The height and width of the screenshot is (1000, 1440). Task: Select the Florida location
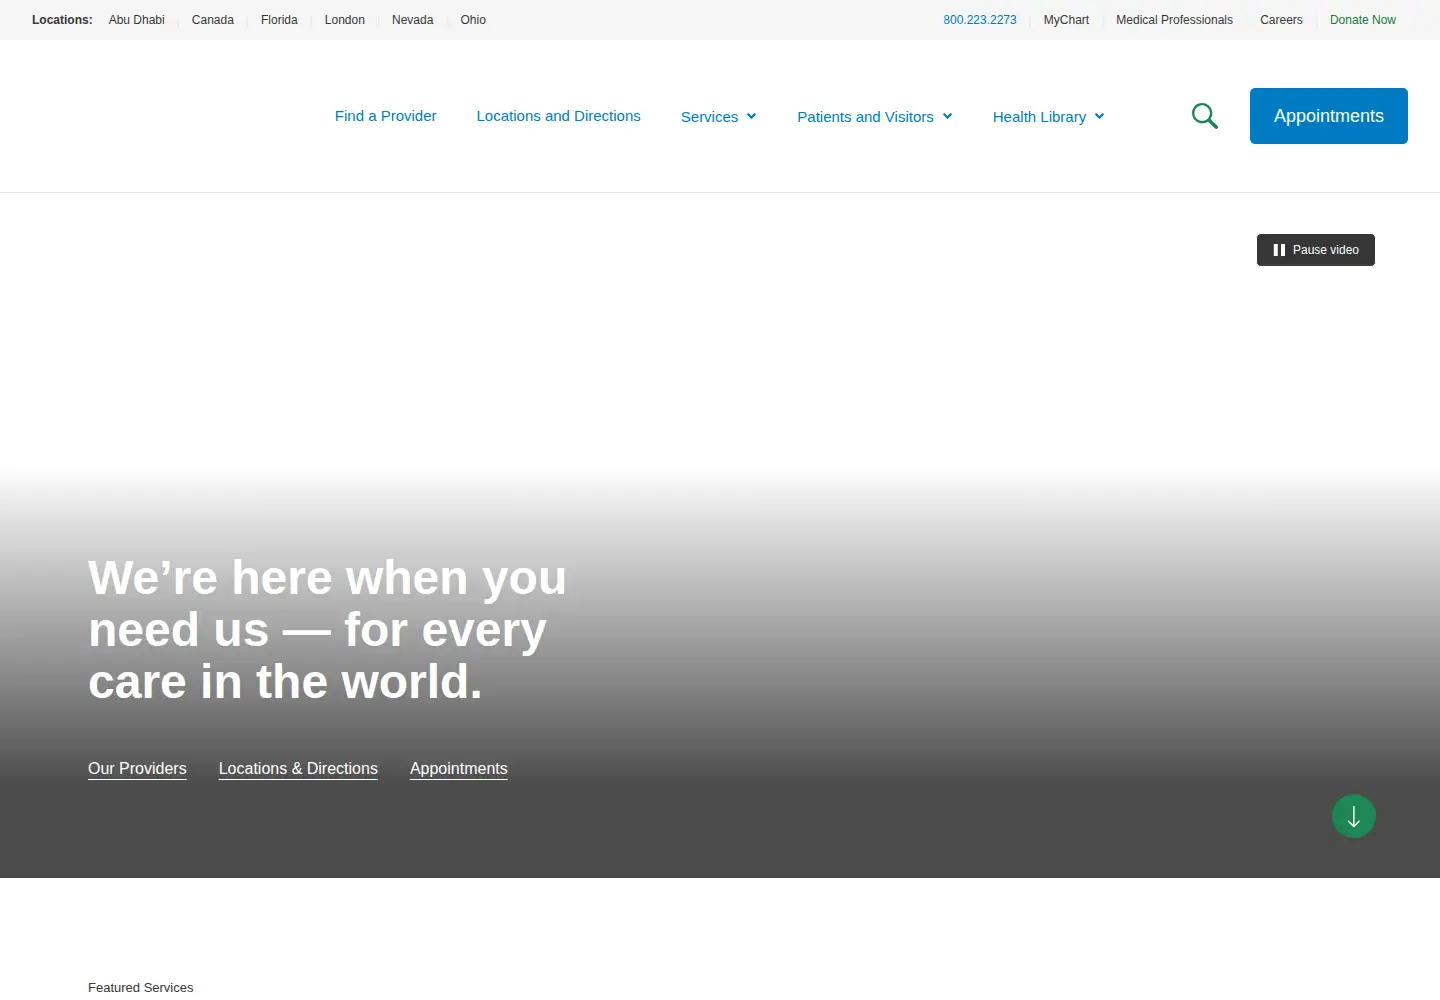[279, 20]
